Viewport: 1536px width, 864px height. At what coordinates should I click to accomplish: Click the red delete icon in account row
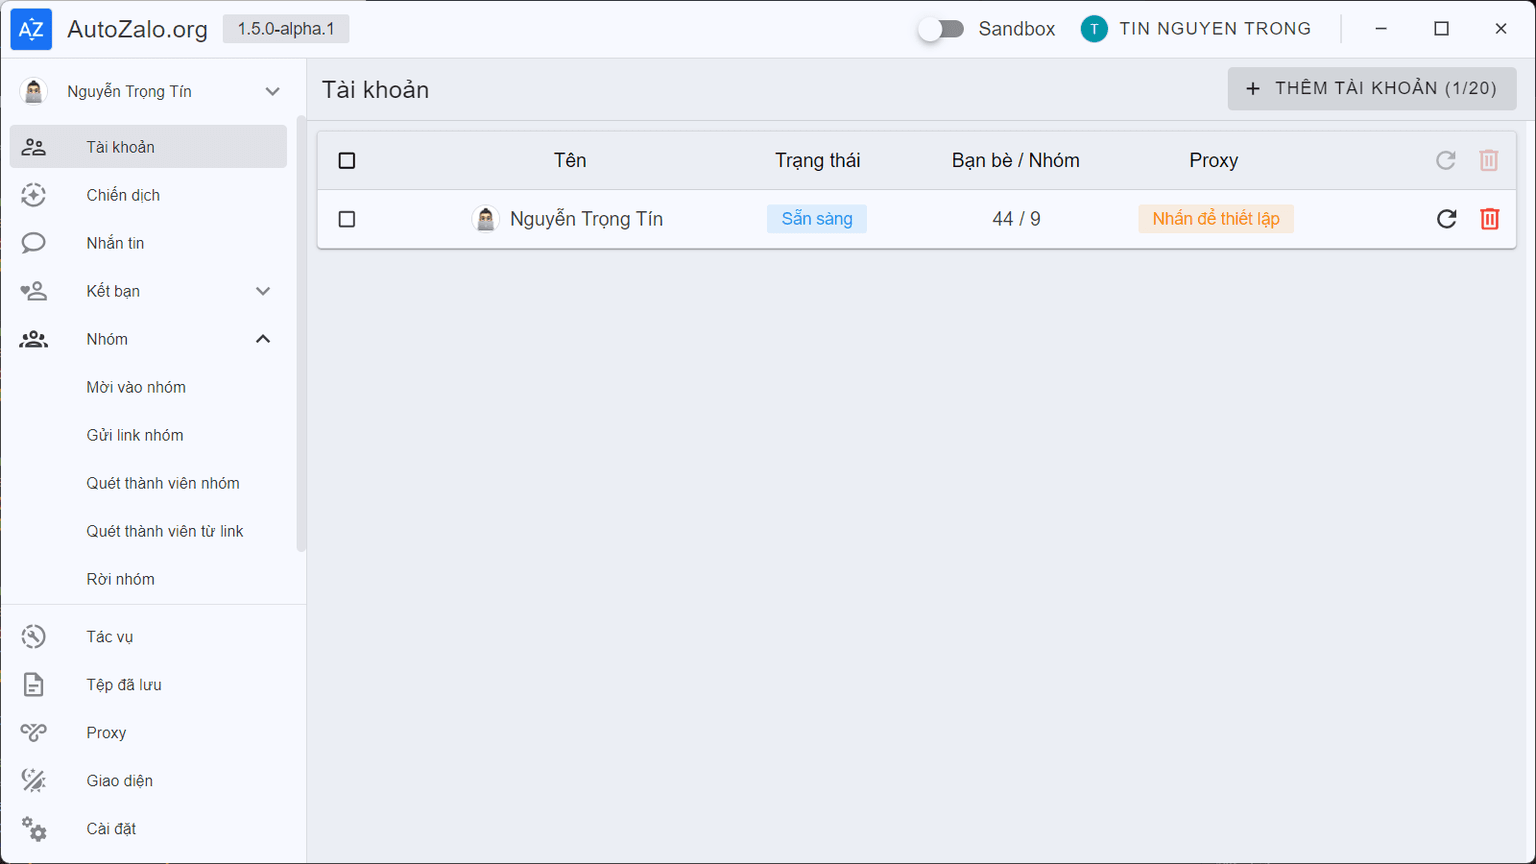1489,219
